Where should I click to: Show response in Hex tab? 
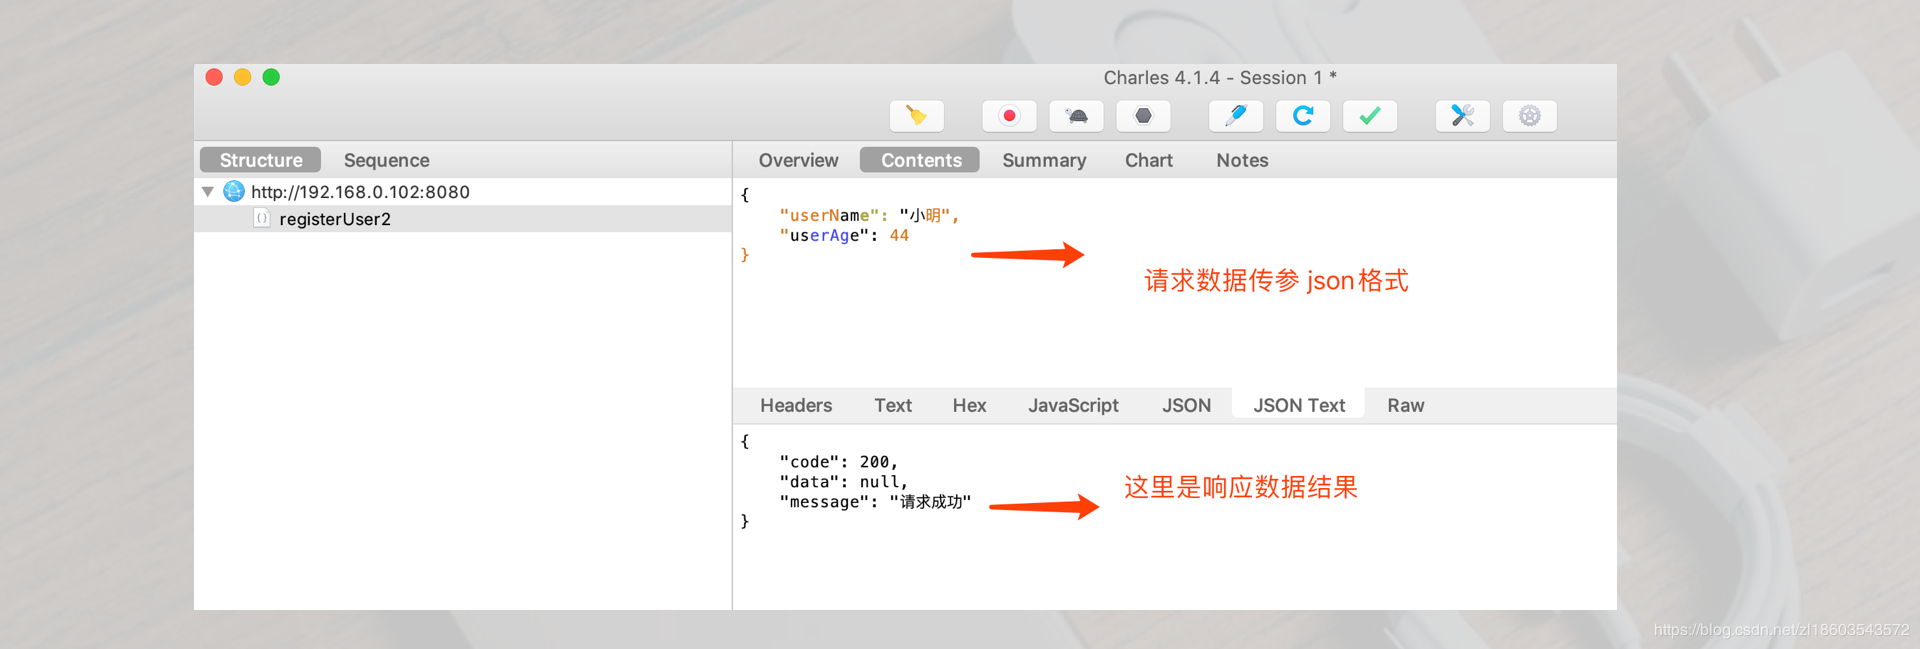[969, 405]
